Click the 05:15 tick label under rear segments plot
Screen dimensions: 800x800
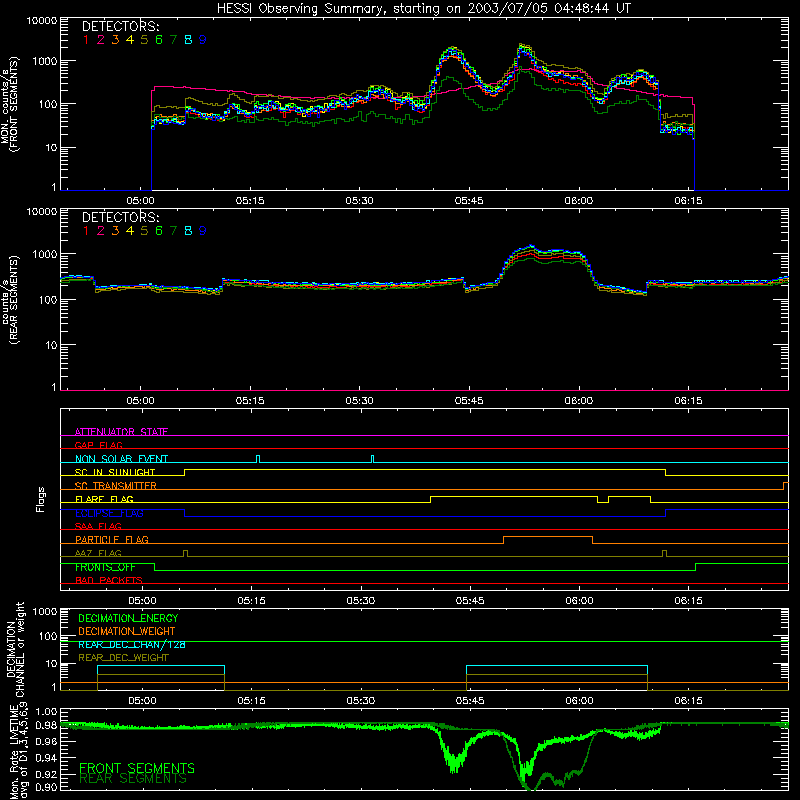coord(250,401)
